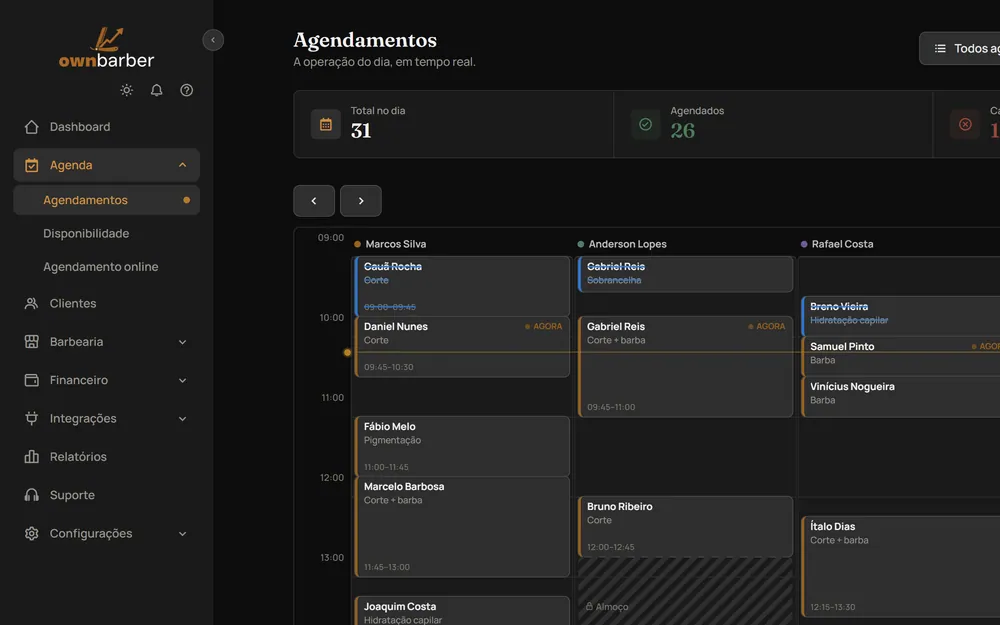Collapse the Agenda menu chevron
Viewport: 1000px width, 625px height.
[x=182, y=165]
